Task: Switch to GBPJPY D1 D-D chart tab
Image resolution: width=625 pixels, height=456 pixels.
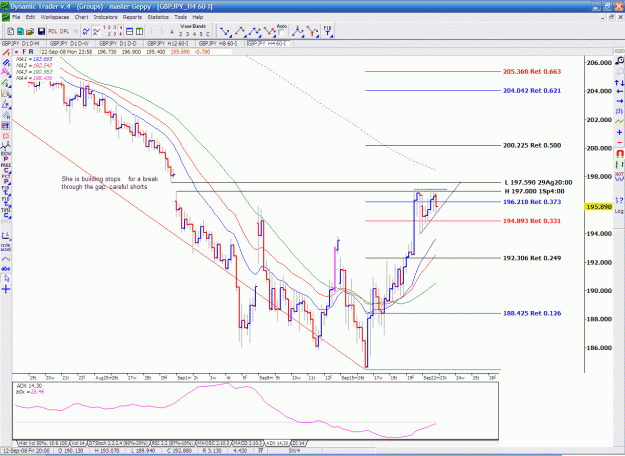Action: coord(118,43)
